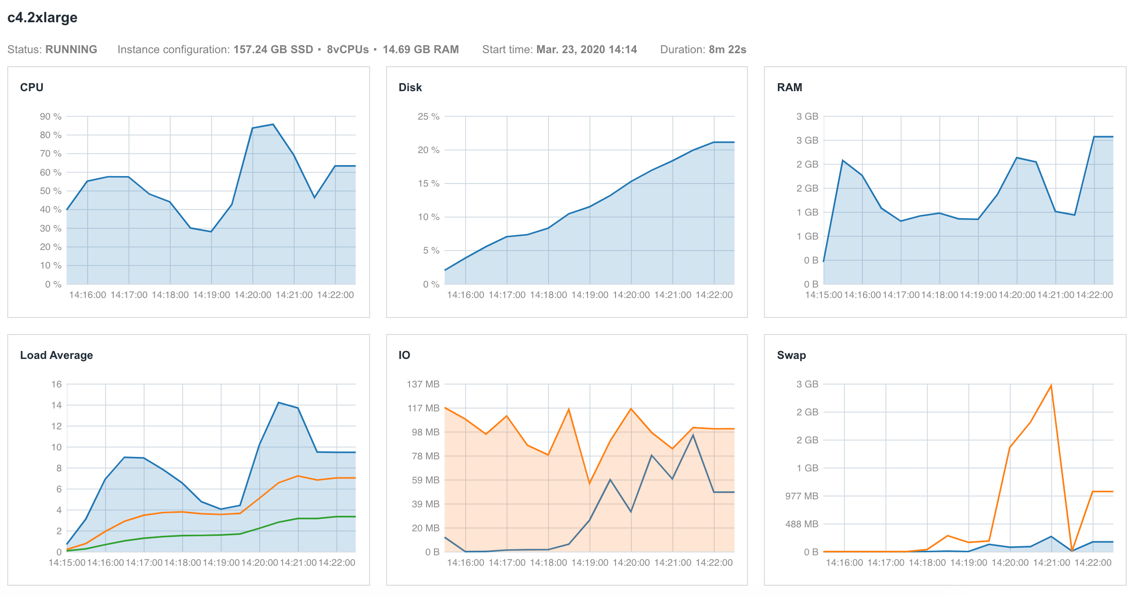Click the 157.24 GB SSD configuration text
The width and height of the screenshot is (1135, 595).
tap(273, 50)
